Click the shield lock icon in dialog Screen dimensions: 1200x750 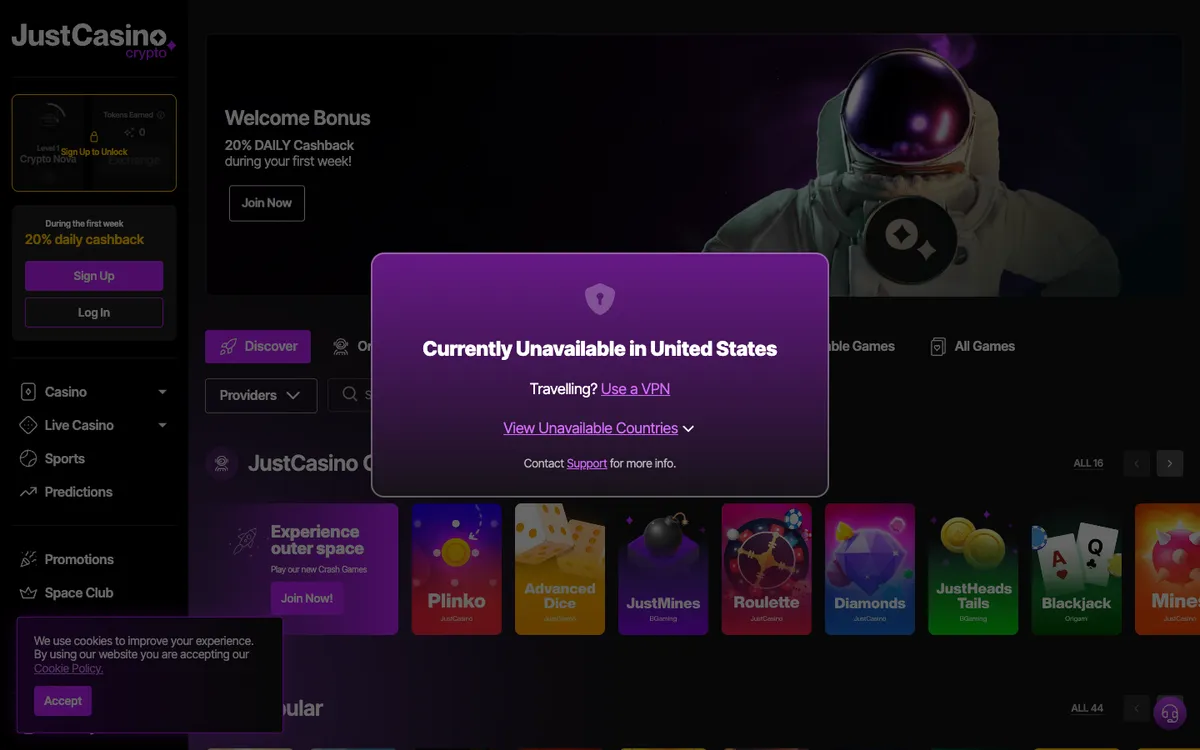(x=600, y=298)
